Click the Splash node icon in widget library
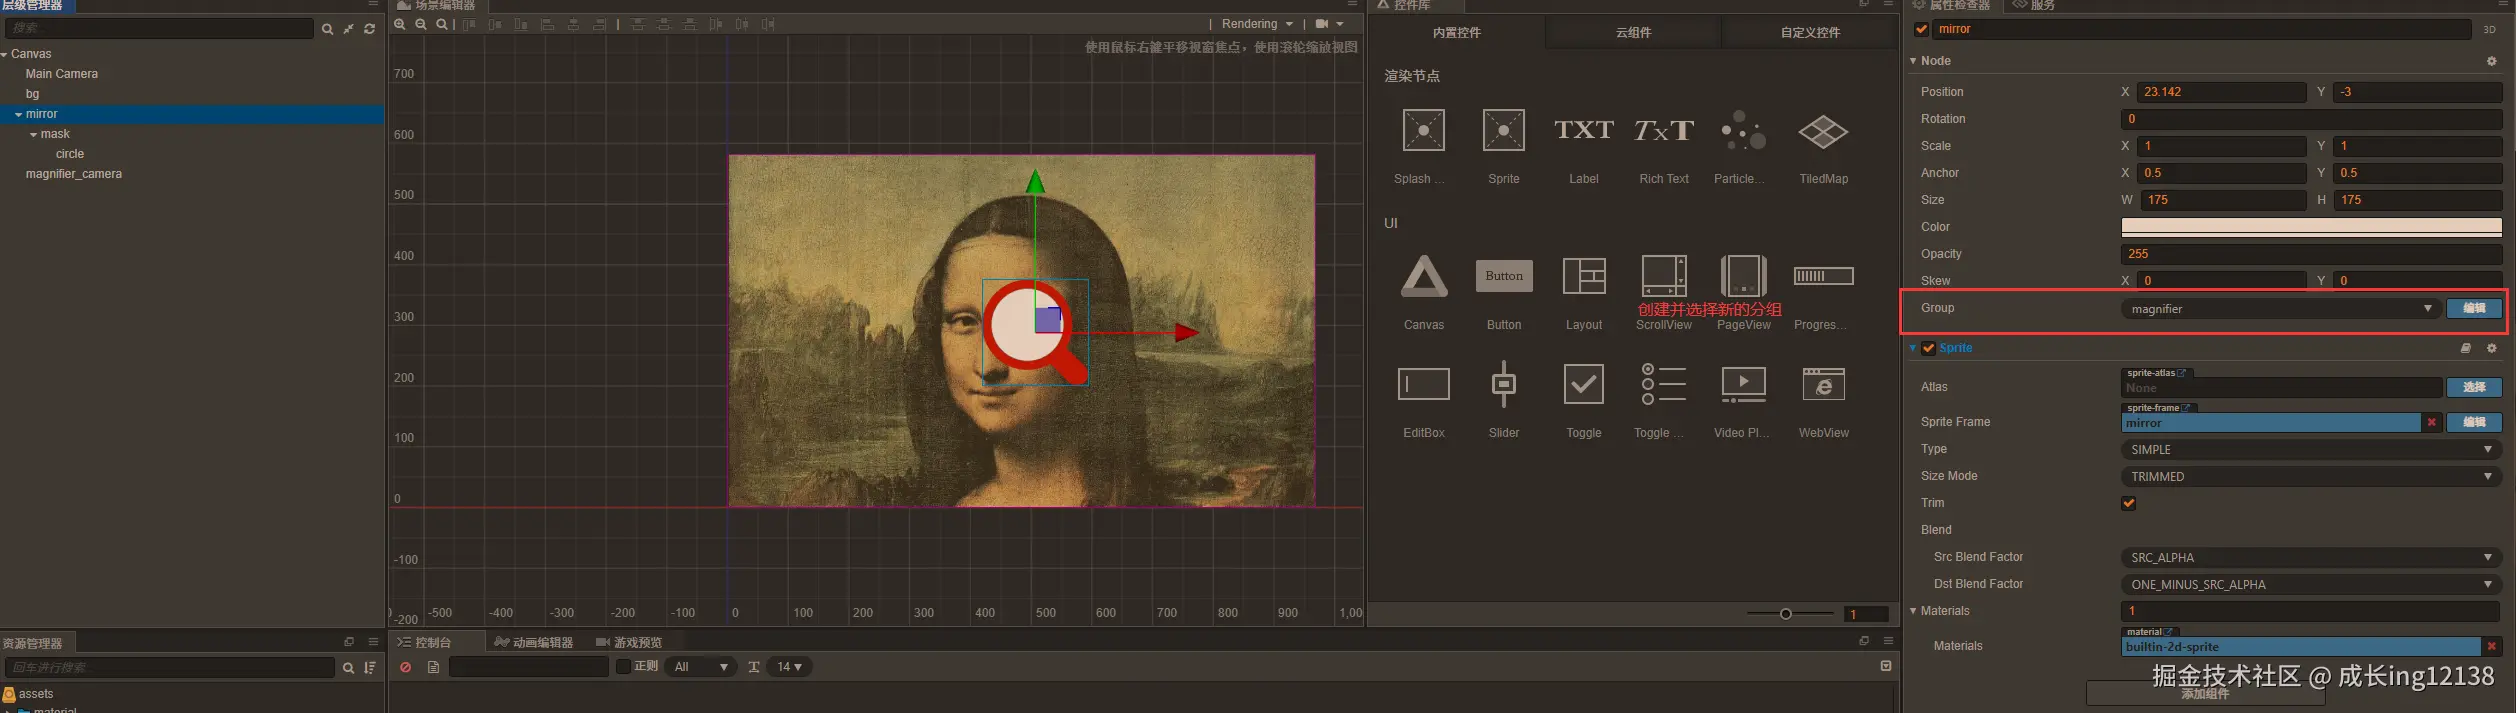Screen dimensions: 2516x713 point(1424,131)
